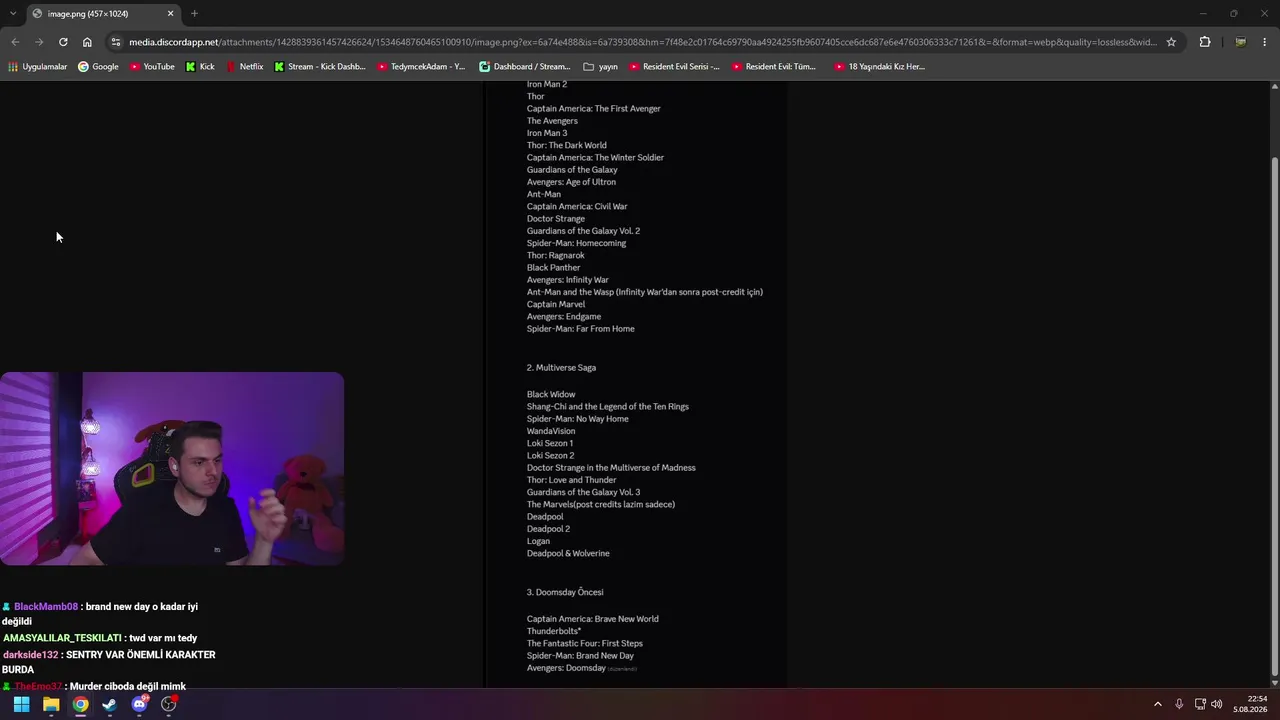
Task: Click the Chrome icon in the taskbar
Action: click(80, 704)
